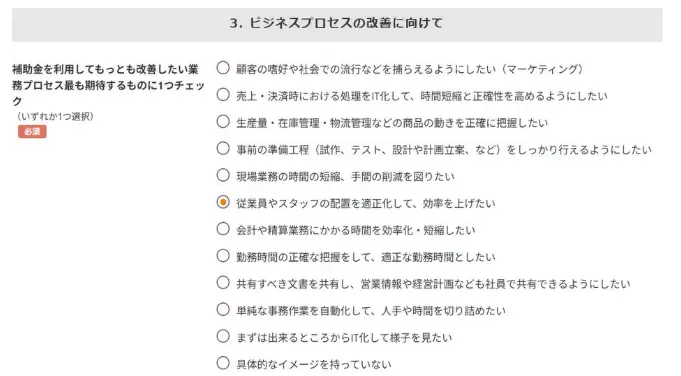Choose まずは出来るところからIT化 radio option
This screenshot has width=681, height=376.
223,336
